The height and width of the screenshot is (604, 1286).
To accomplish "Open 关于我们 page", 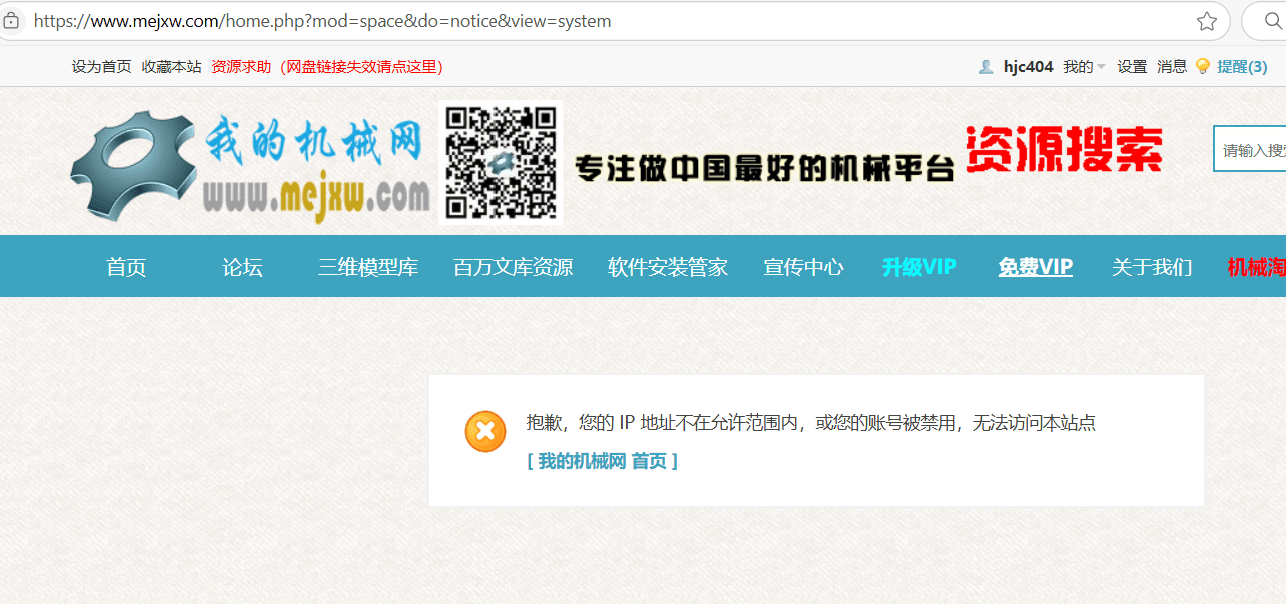I will click(x=1152, y=267).
